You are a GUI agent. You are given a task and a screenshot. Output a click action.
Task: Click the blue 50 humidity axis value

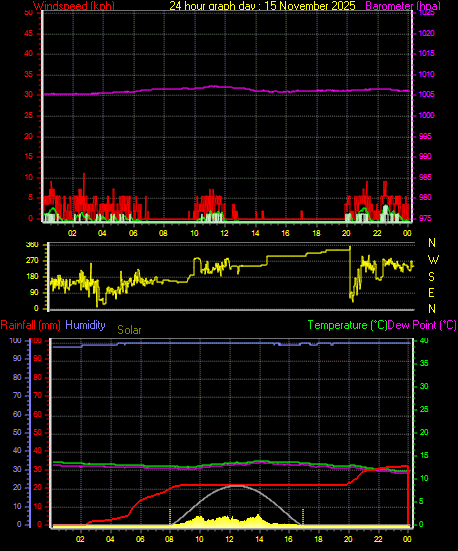17,433
